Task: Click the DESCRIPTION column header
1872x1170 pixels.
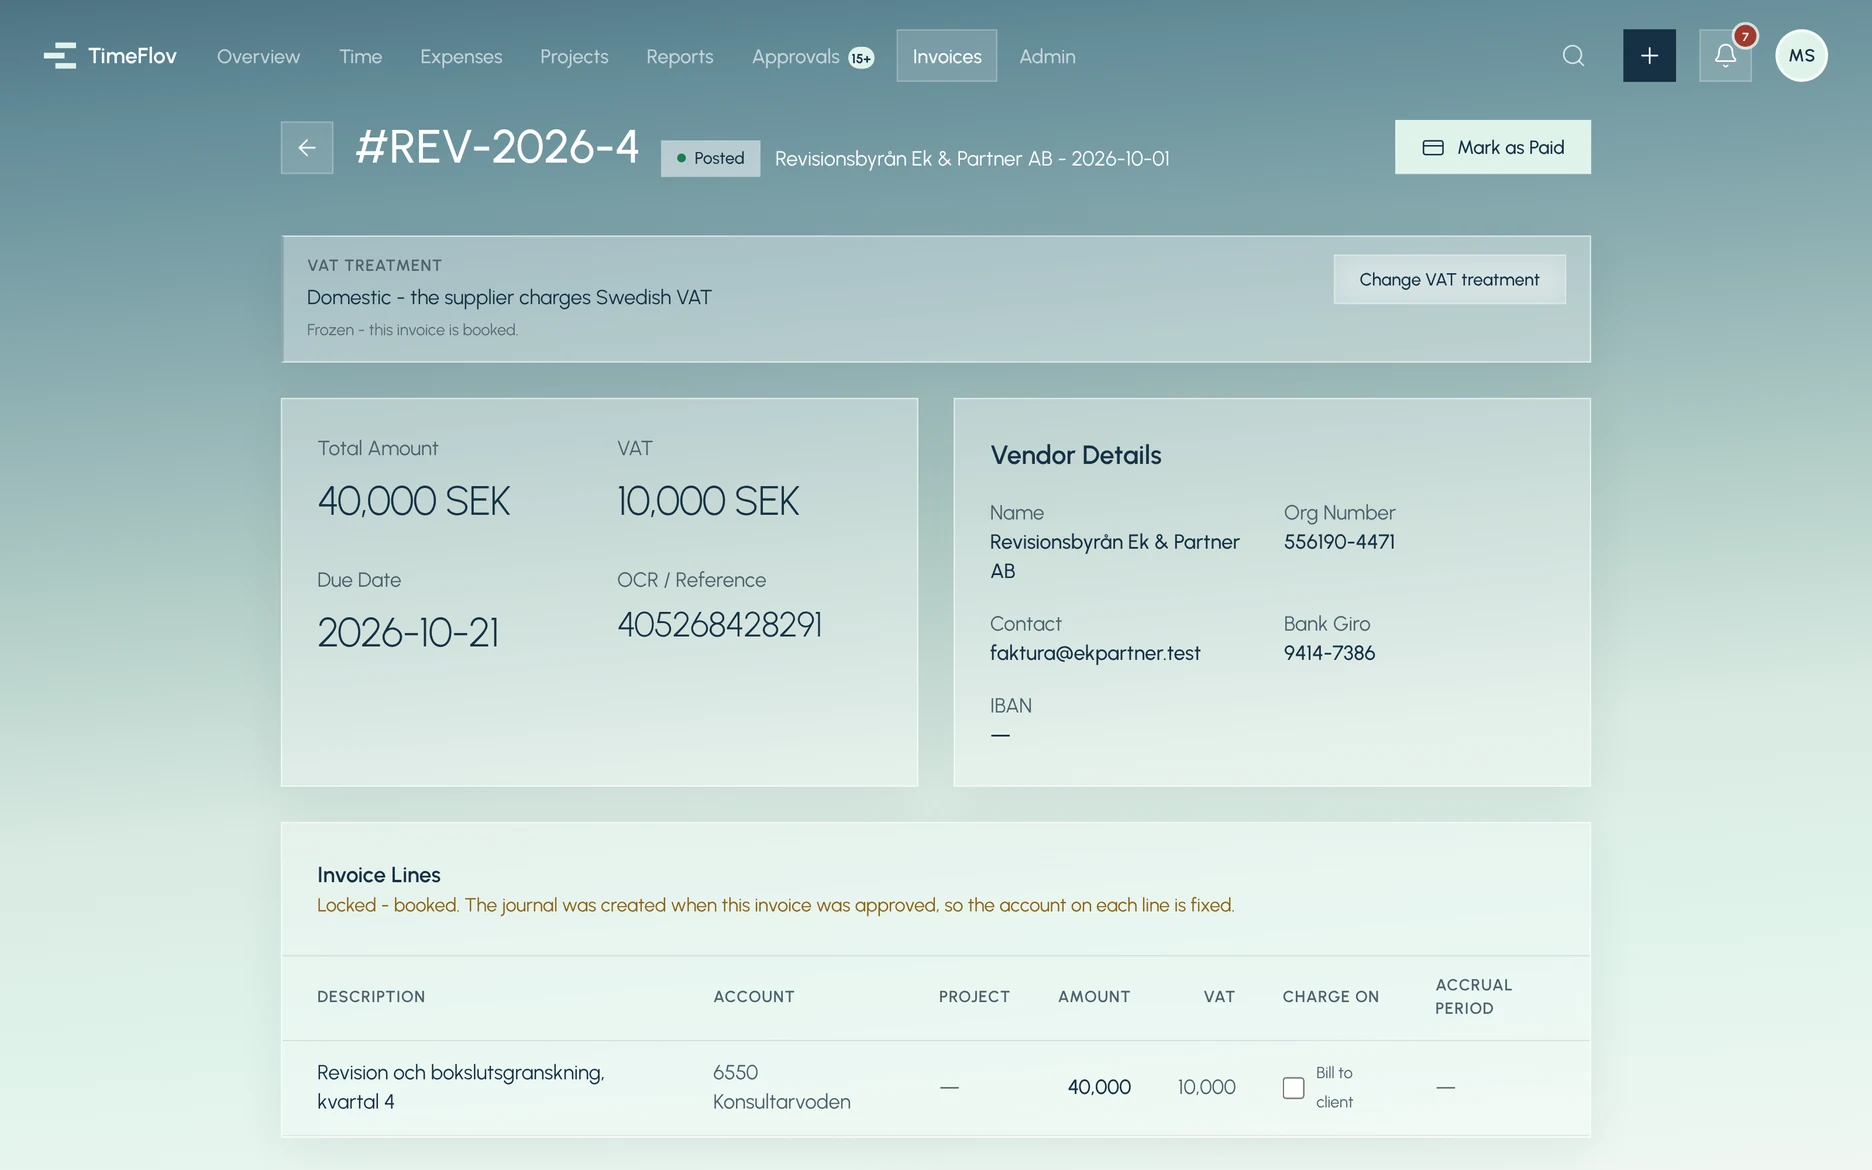Action: click(371, 997)
